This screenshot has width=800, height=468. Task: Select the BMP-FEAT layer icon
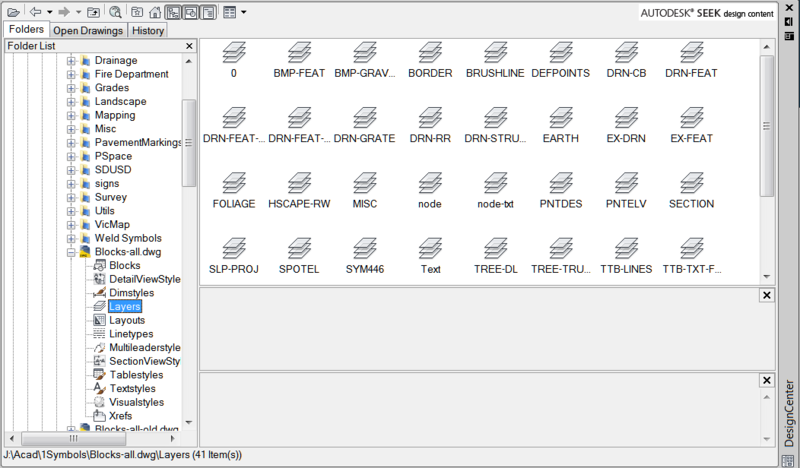[x=299, y=53]
